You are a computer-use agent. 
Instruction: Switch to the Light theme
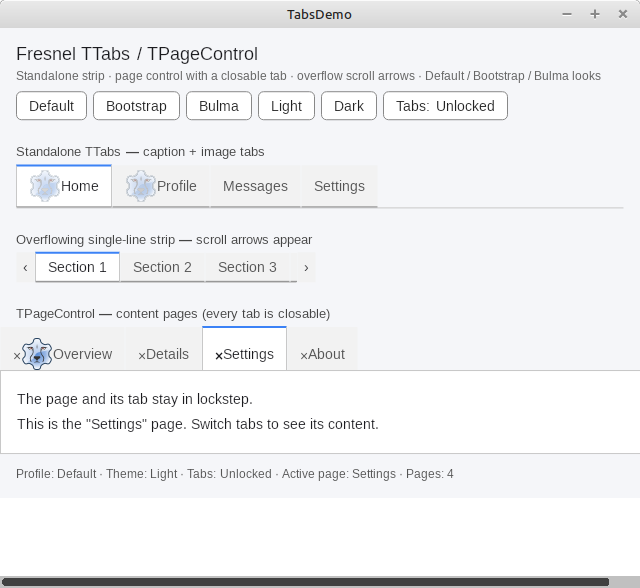286,106
